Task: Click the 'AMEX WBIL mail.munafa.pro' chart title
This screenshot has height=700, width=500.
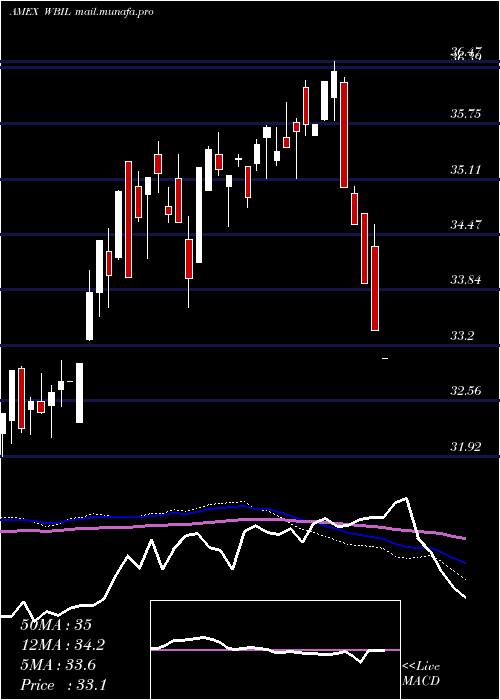Action: tap(81, 12)
